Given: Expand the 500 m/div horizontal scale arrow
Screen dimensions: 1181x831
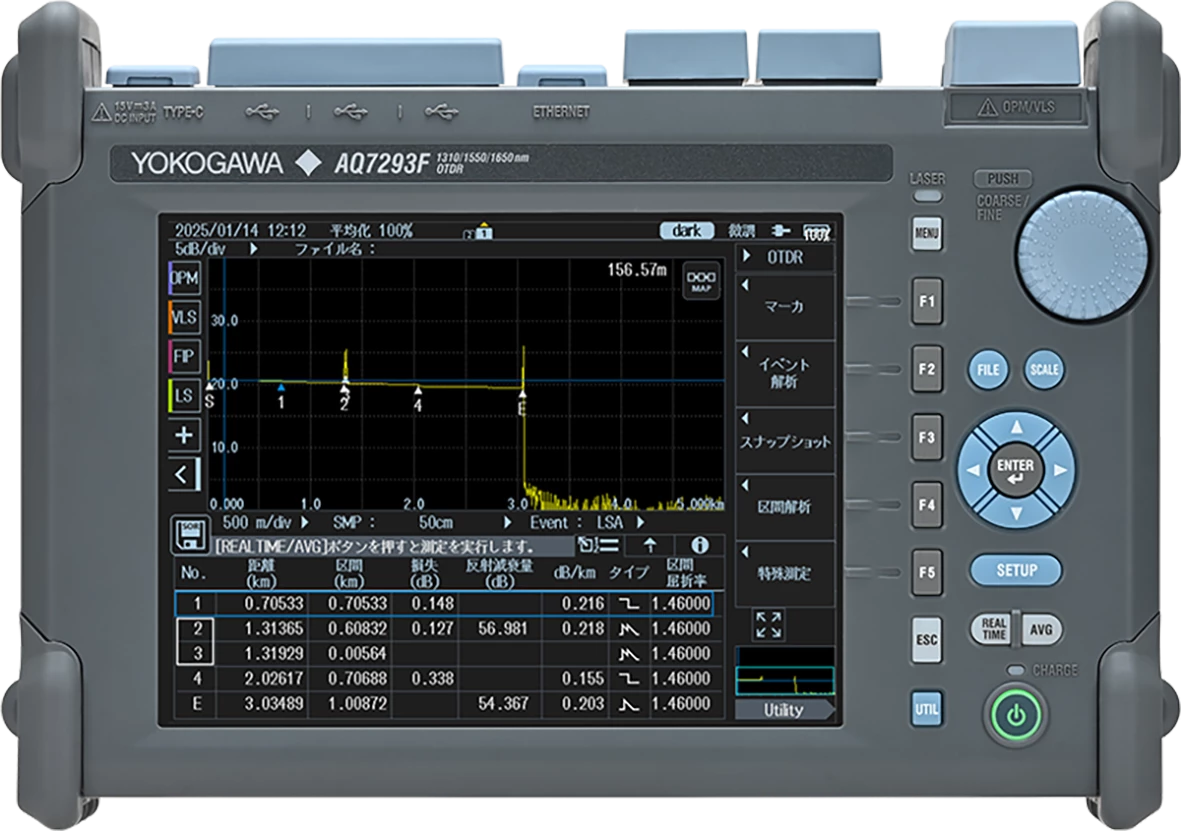Looking at the screenshot, I should (x=305, y=522).
